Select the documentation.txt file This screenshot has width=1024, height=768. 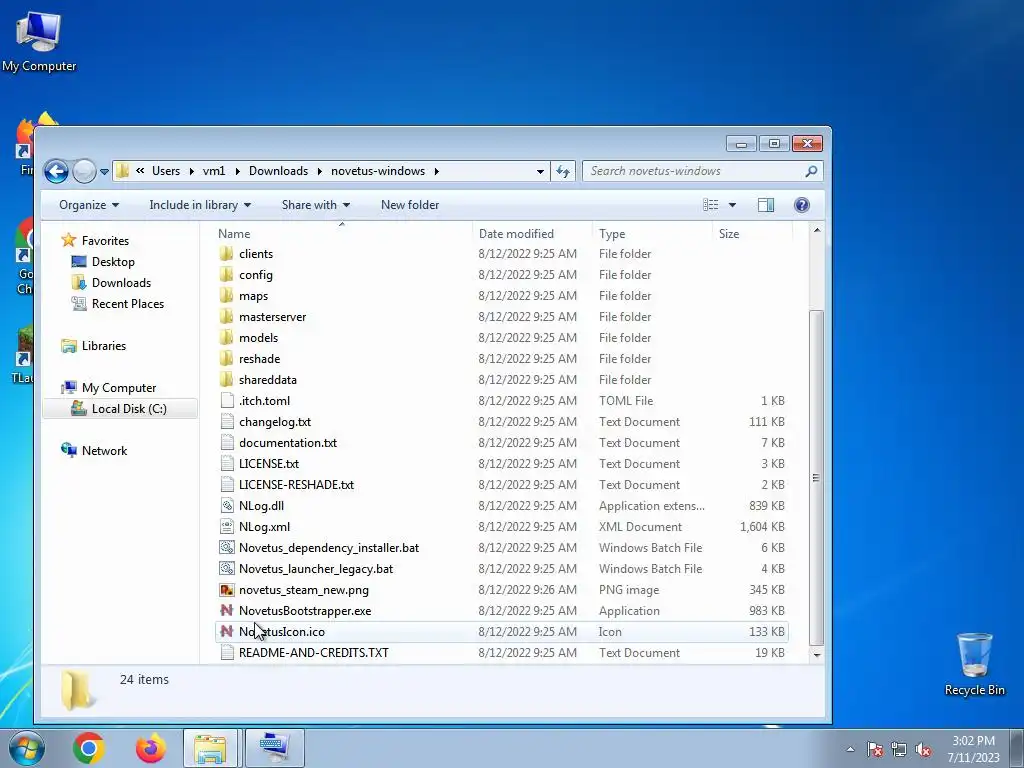point(502,443)
